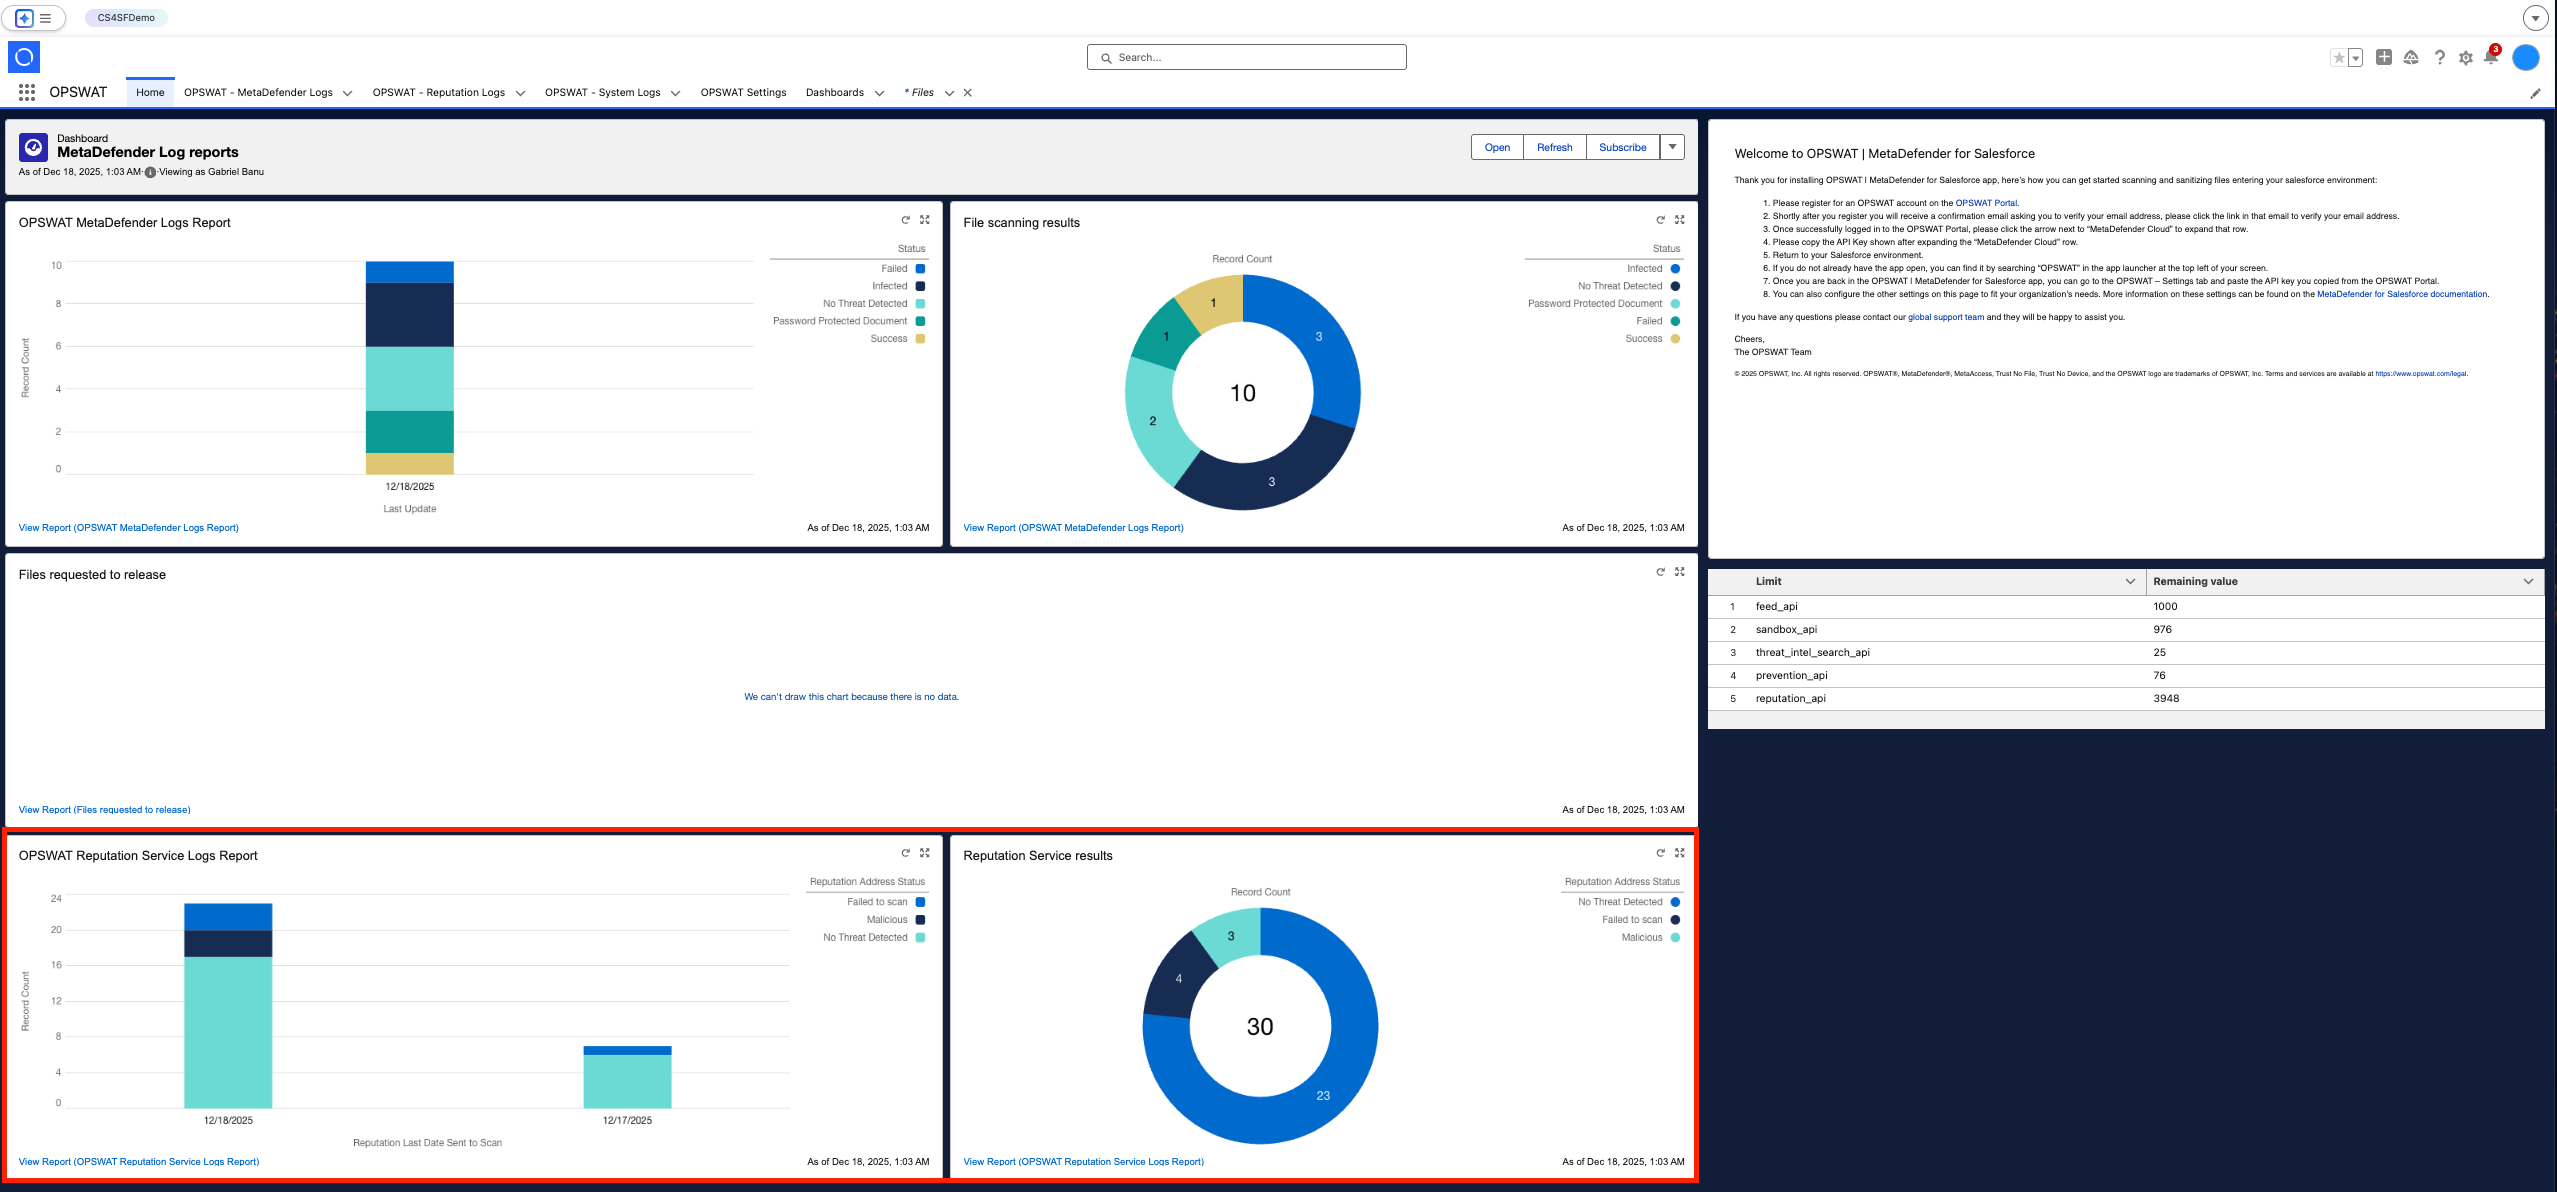The height and width of the screenshot is (1192, 2557).
Task: Click the Trailhead guidance icon
Action: tap(2411, 58)
